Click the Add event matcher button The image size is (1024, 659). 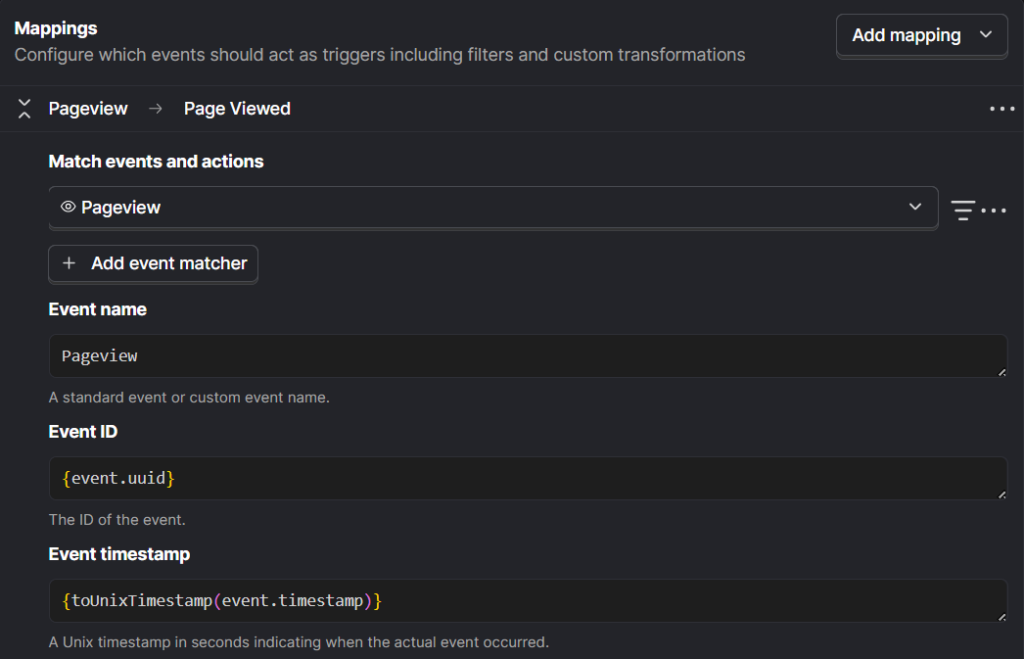[x=153, y=264]
